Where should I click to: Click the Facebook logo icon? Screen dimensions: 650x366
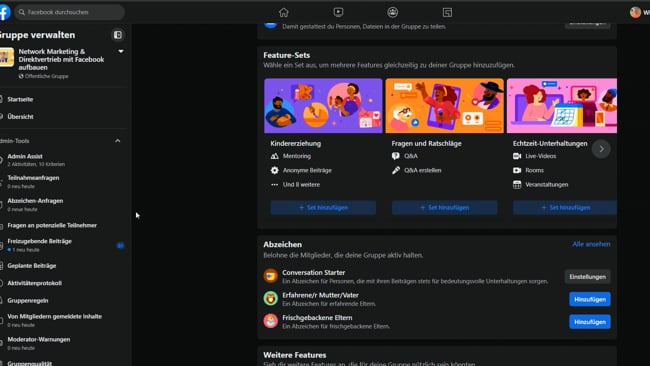[4, 12]
